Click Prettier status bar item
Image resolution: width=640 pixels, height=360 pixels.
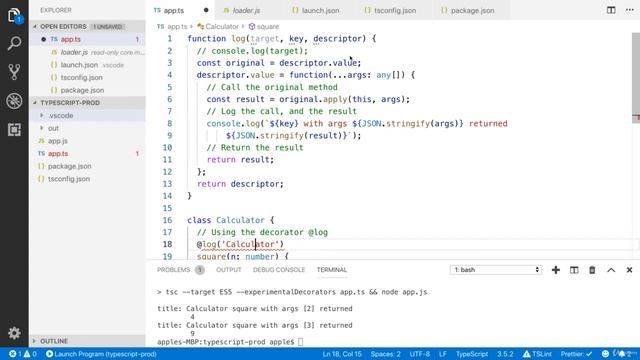coord(576,354)
